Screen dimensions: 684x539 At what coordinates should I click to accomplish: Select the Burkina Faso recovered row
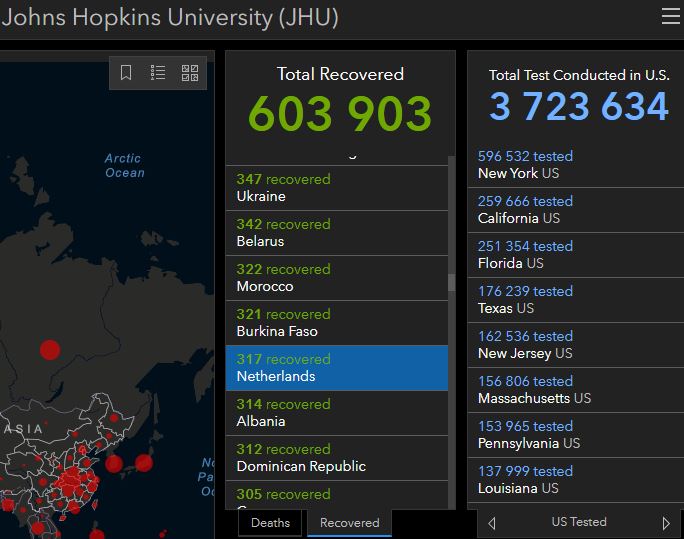pyautogui.click(x=337, y=323)
